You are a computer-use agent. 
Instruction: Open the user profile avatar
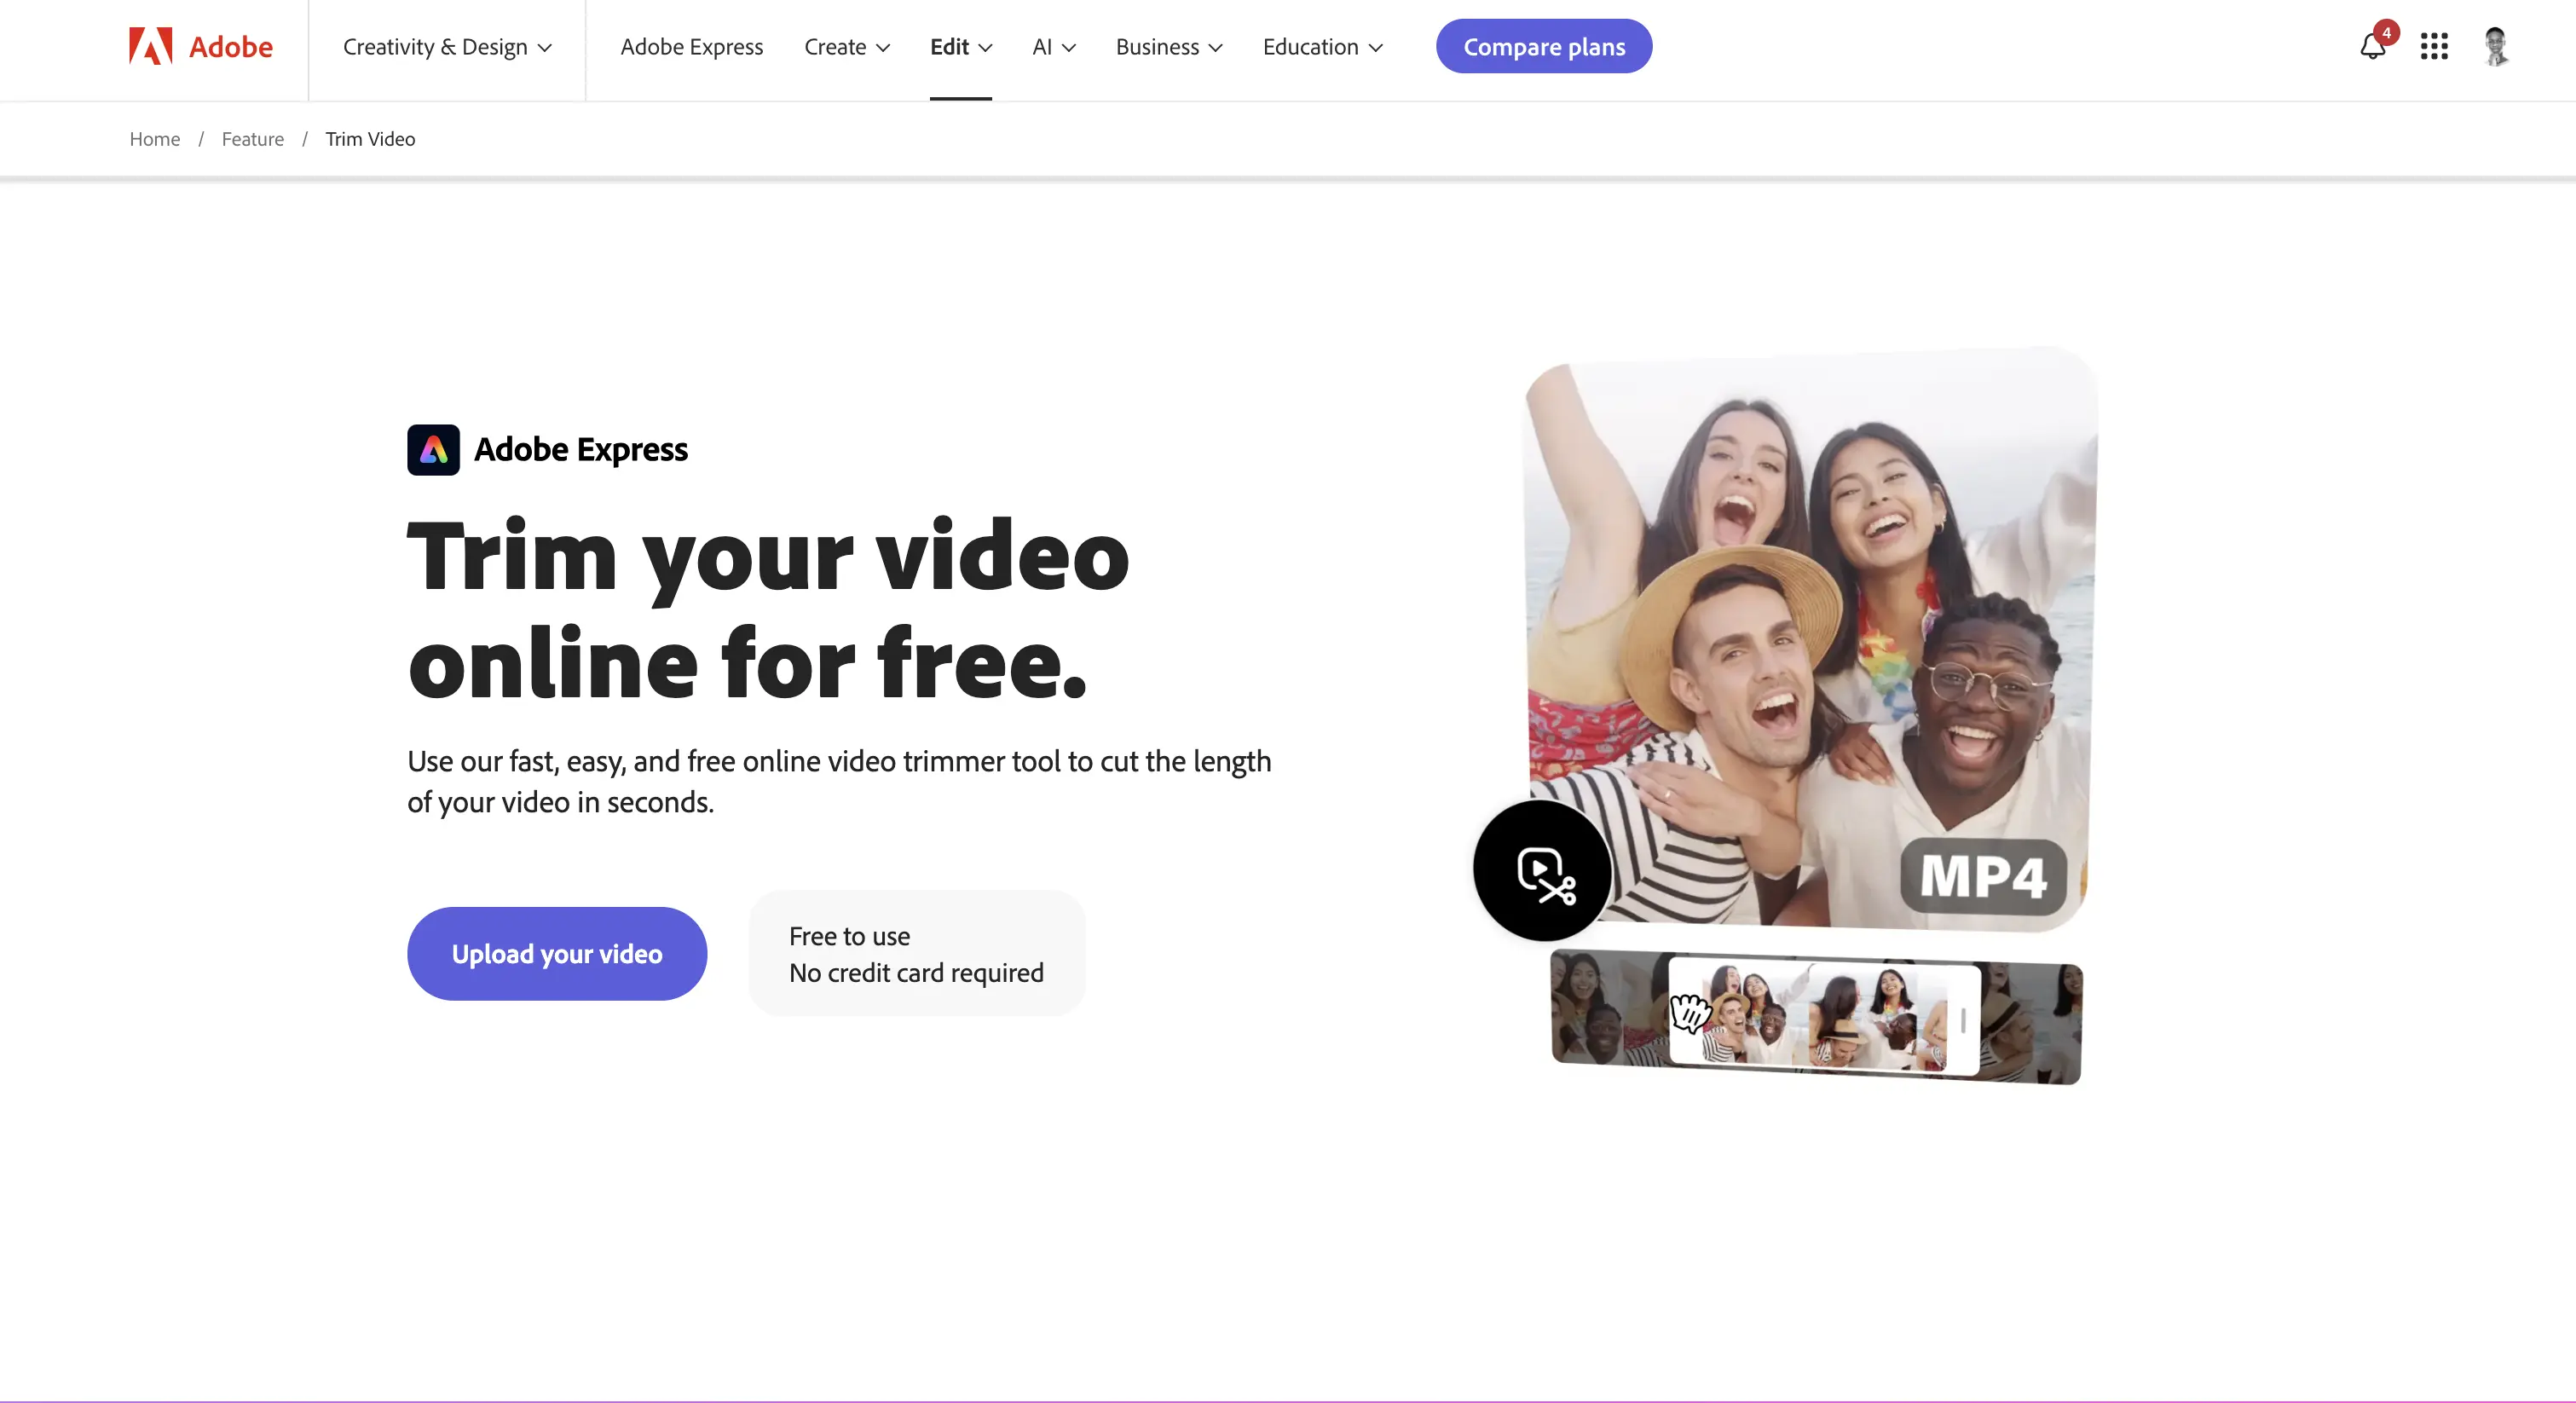[x=2496, y=46]
